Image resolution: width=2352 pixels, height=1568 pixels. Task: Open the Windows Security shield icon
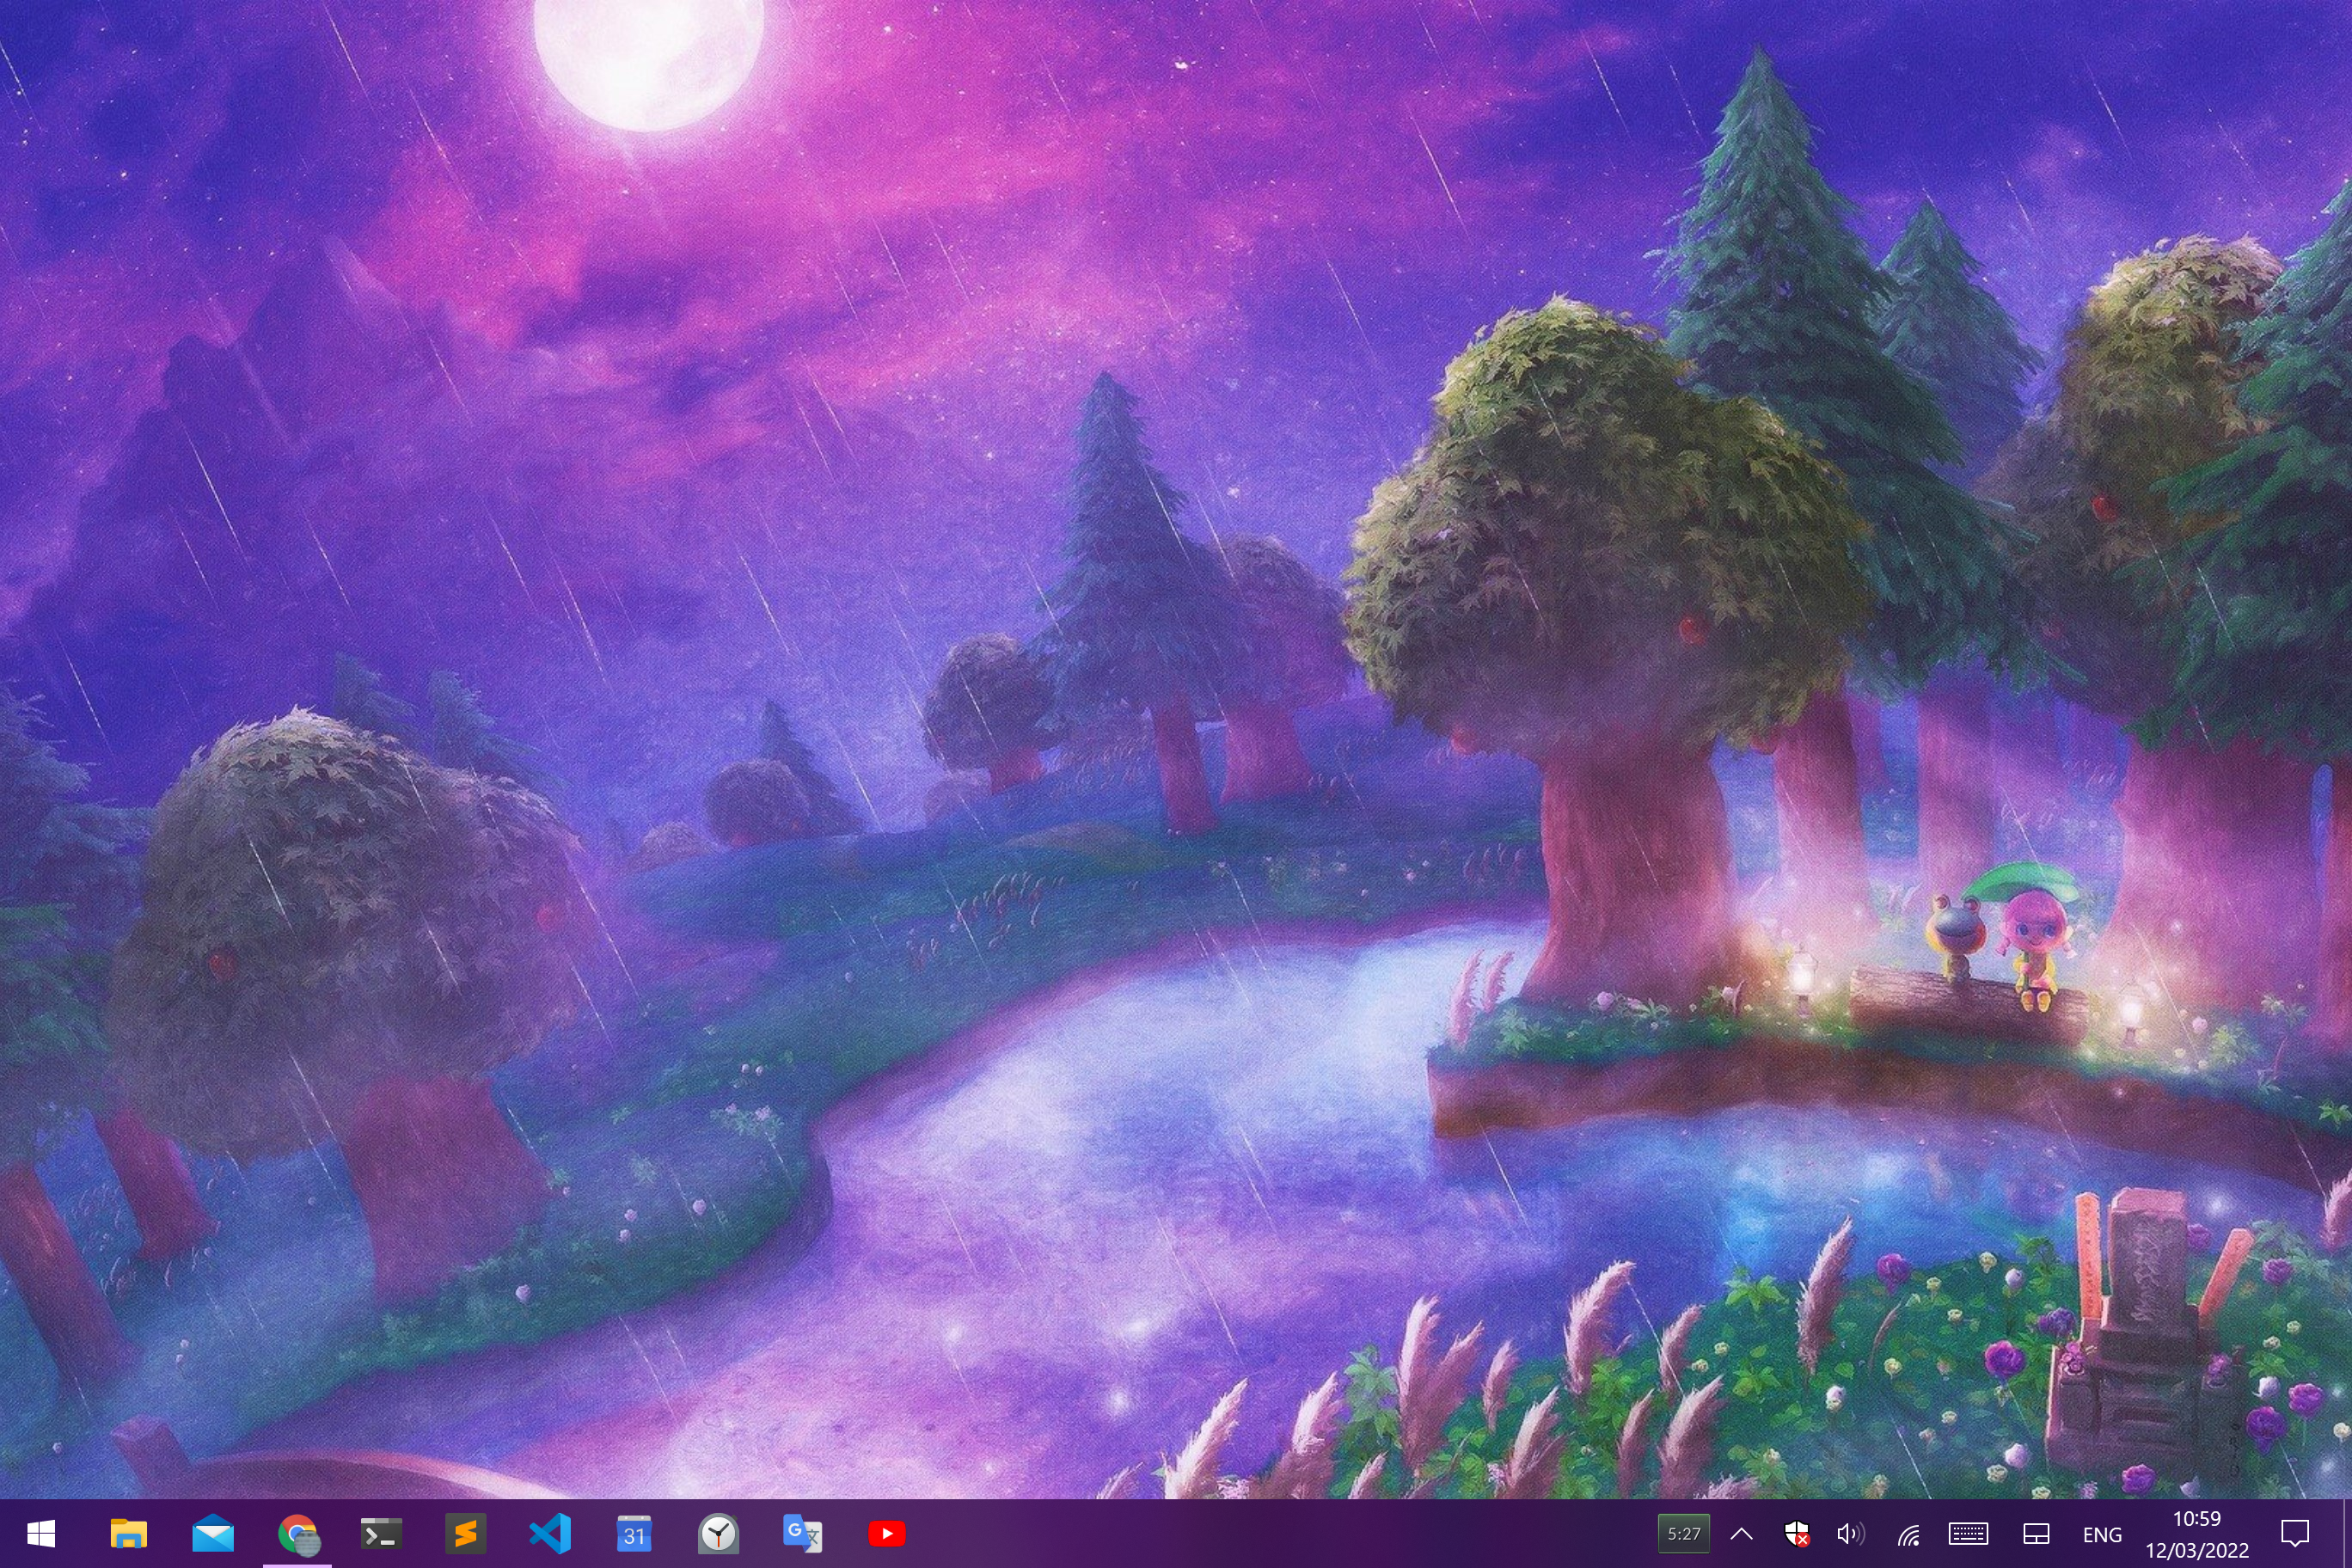(x=1797, y=1533)
